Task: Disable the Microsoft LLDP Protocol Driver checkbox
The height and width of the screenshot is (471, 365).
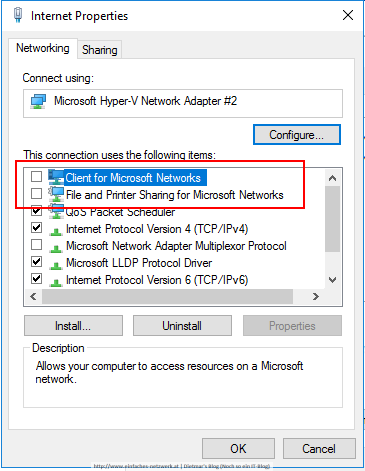Action: [x=36, y=262]
